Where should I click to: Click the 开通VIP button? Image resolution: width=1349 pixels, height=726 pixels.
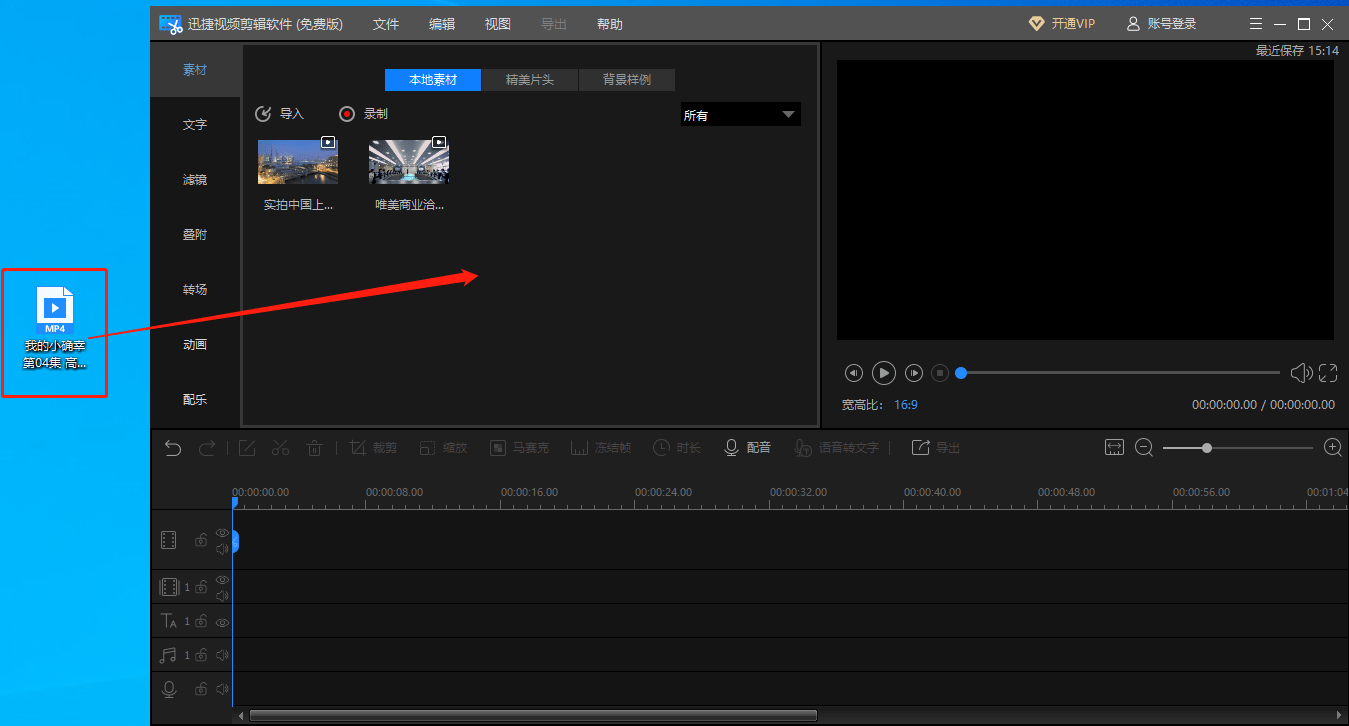click(1062, 24)
